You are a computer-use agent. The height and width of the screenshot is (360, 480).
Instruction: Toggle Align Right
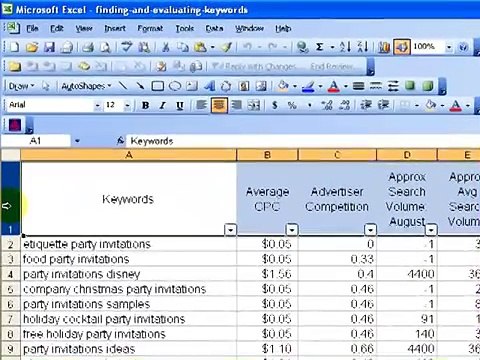236,105
